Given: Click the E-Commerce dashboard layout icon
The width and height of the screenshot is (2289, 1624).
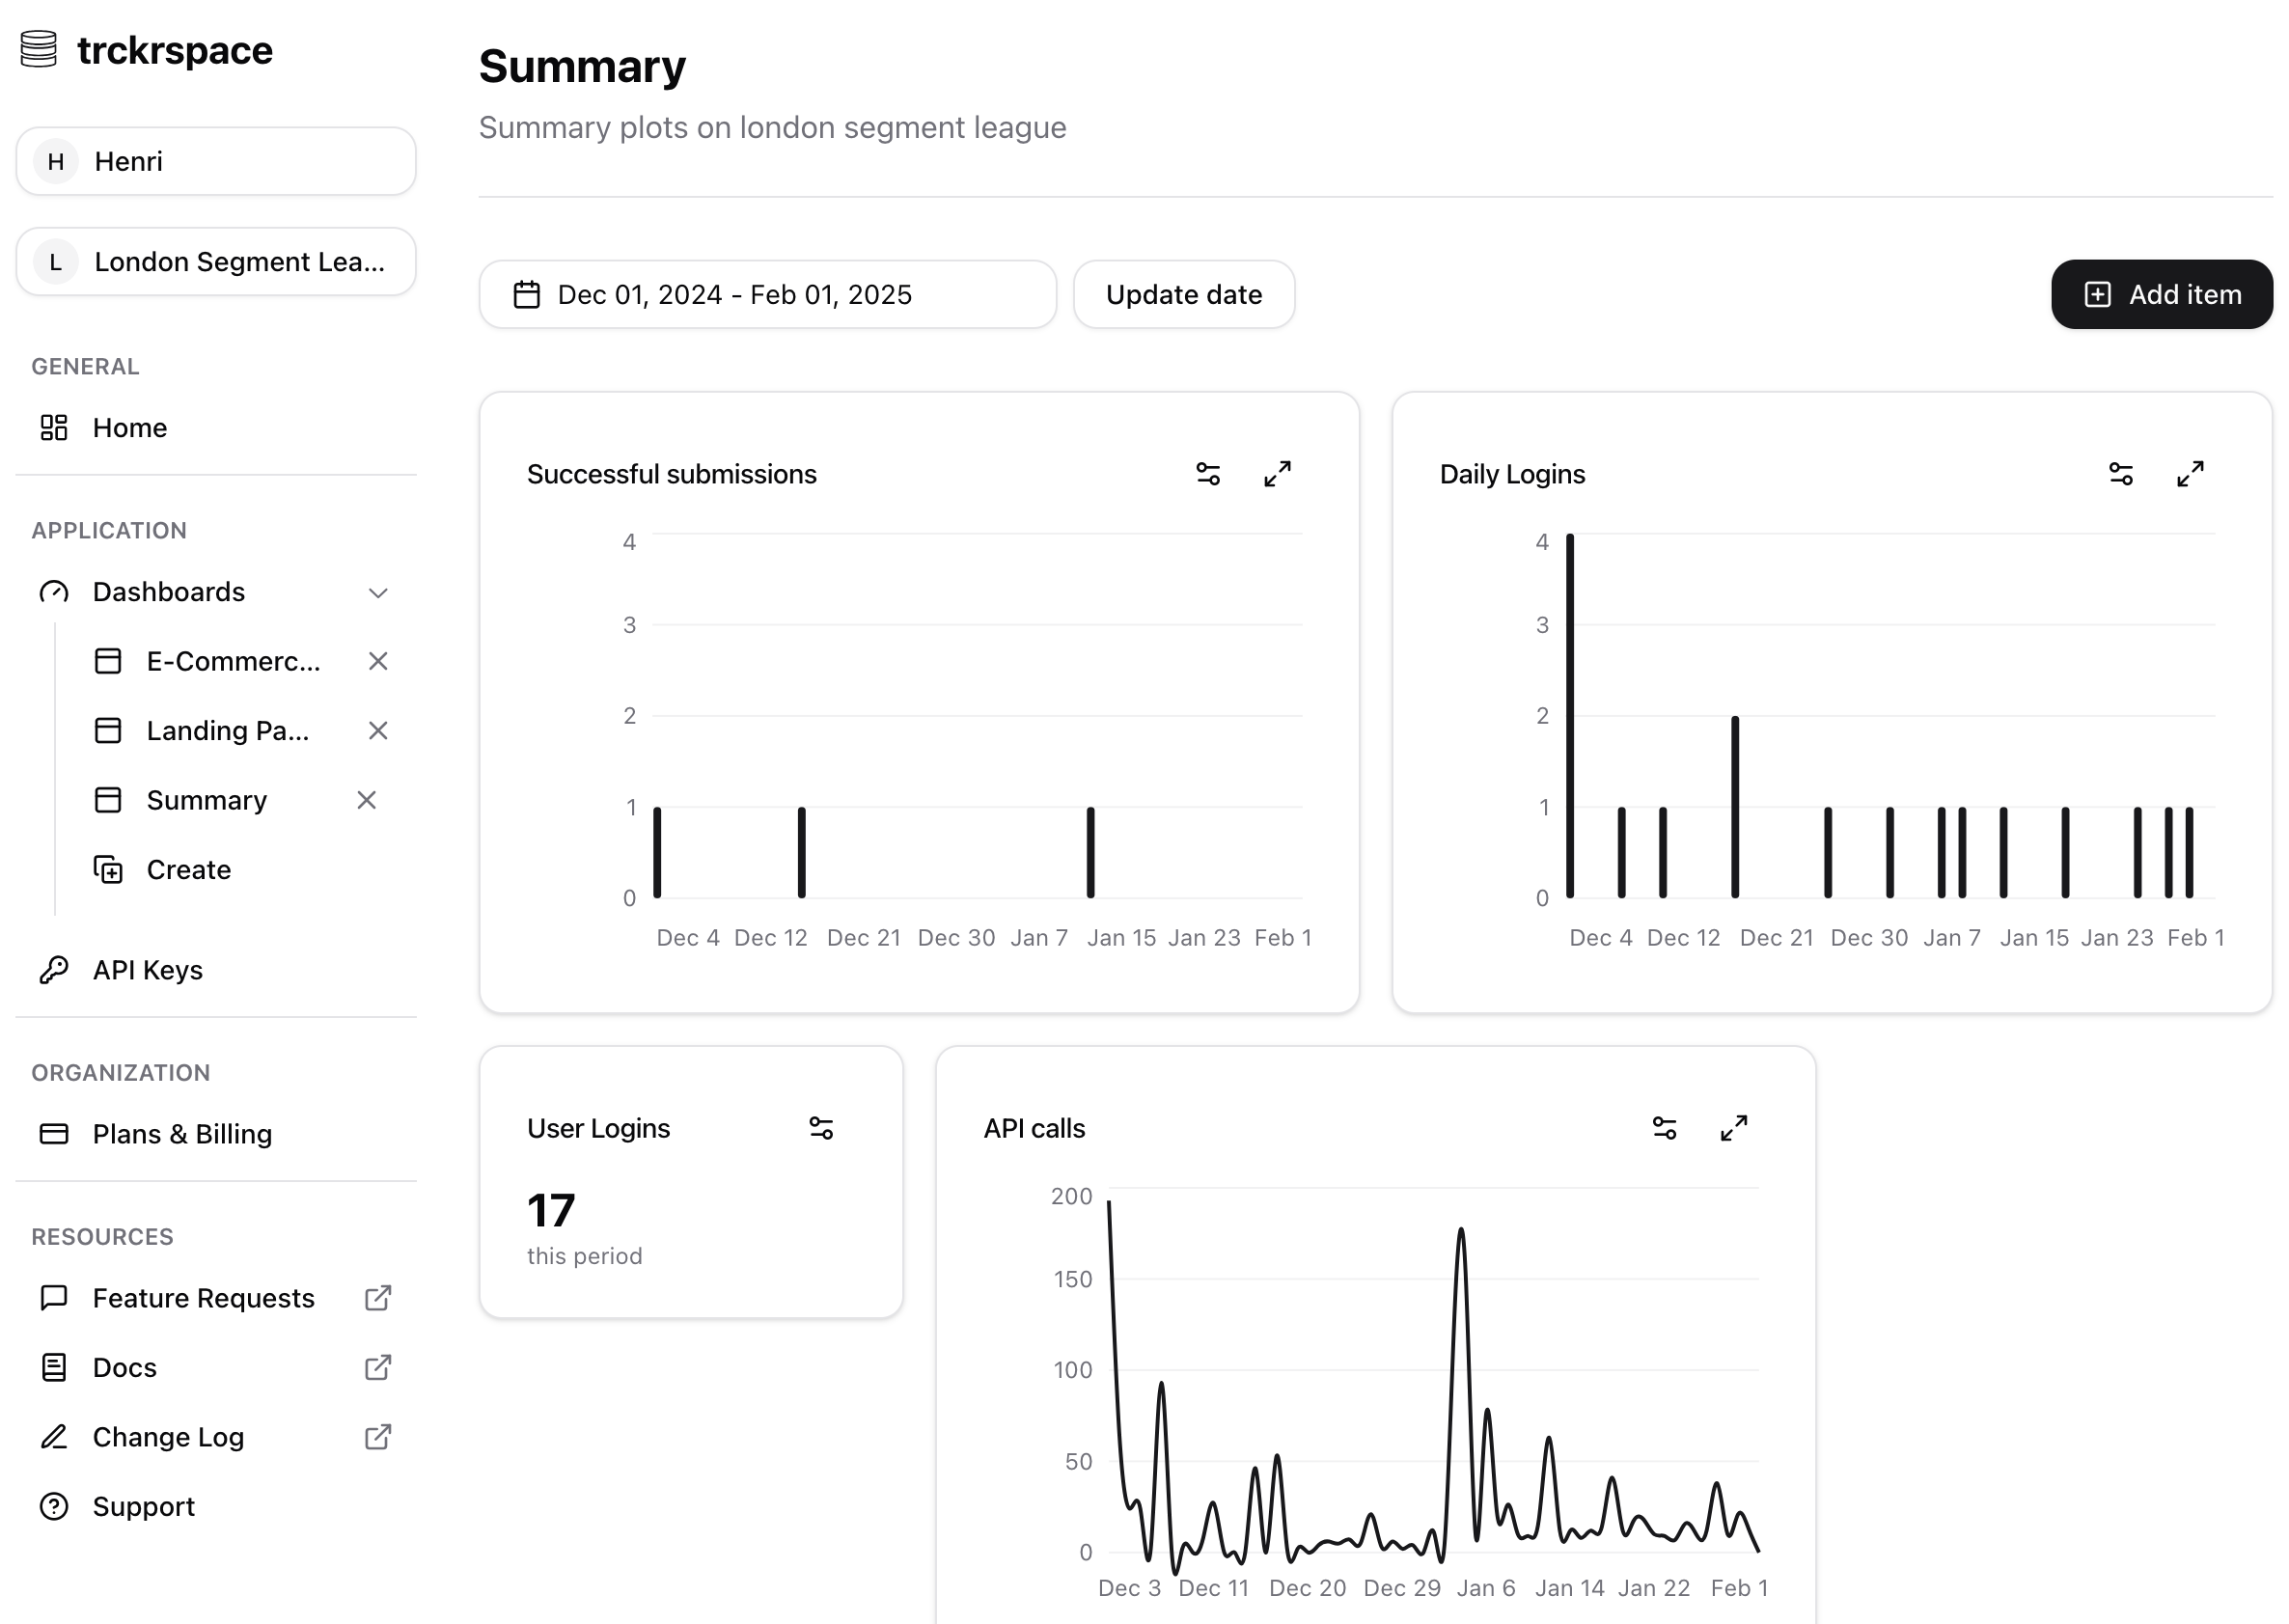Looking at the screenshot, I should pyautogui.click(x=108, y=661).
